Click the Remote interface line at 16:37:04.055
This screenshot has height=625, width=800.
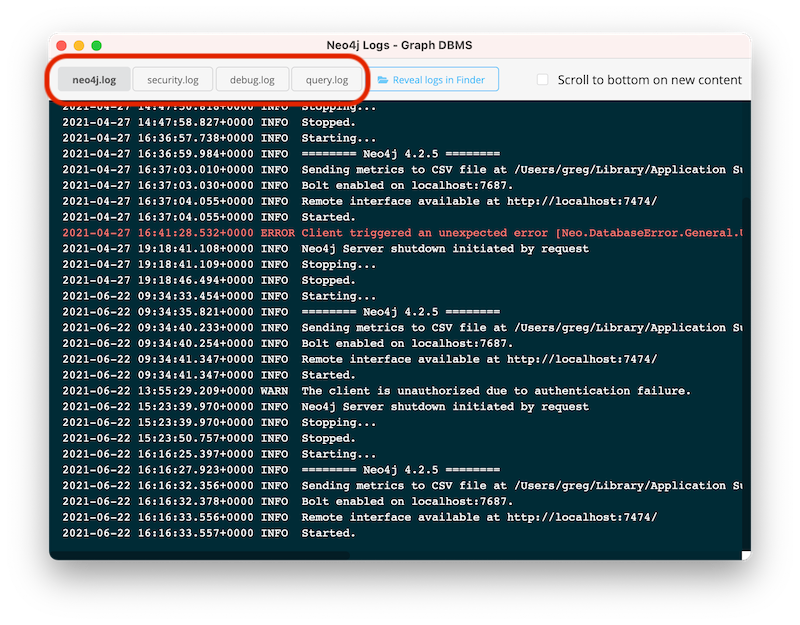click(x=360, y=202)
